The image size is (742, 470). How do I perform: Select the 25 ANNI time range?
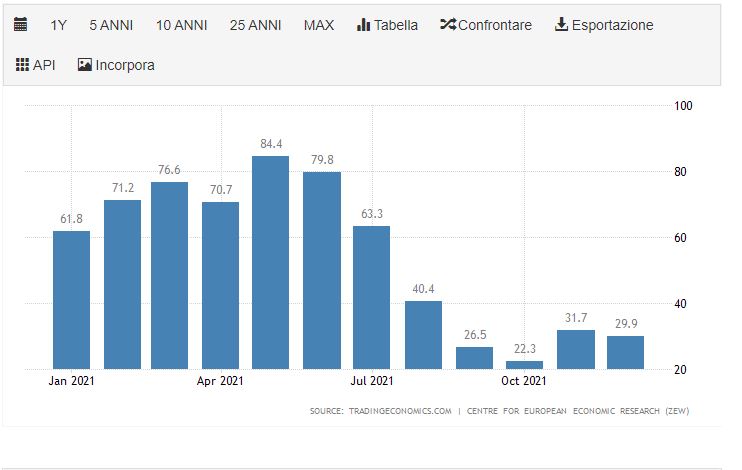coord(254,25)
